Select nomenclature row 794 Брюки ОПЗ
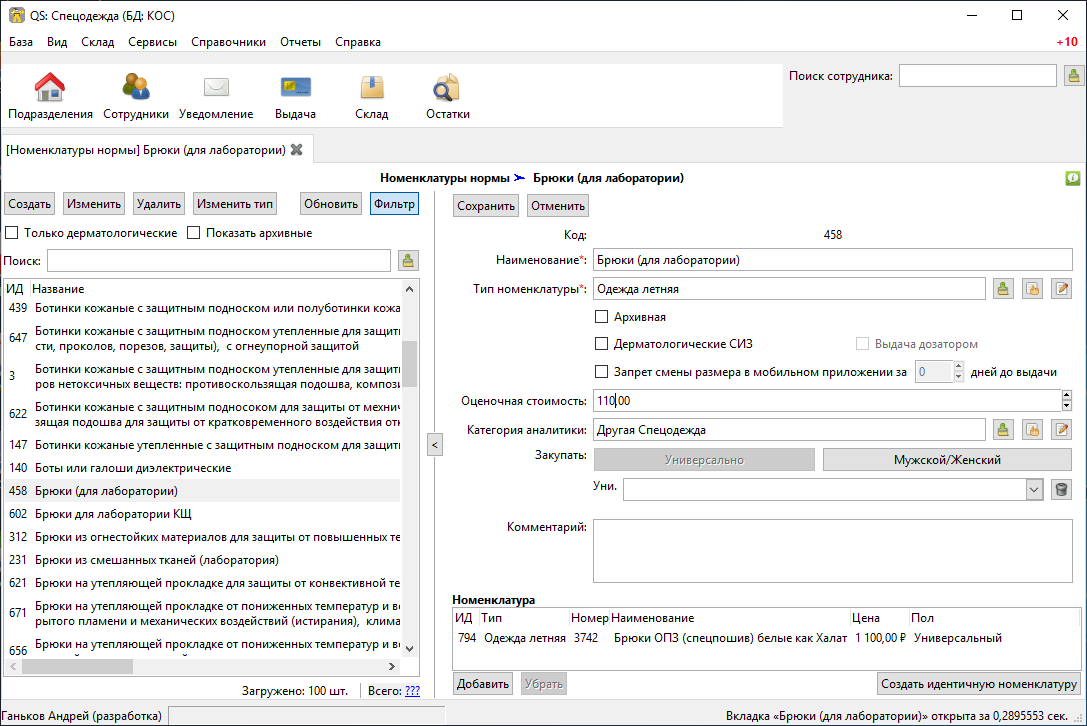 [766, 638]
